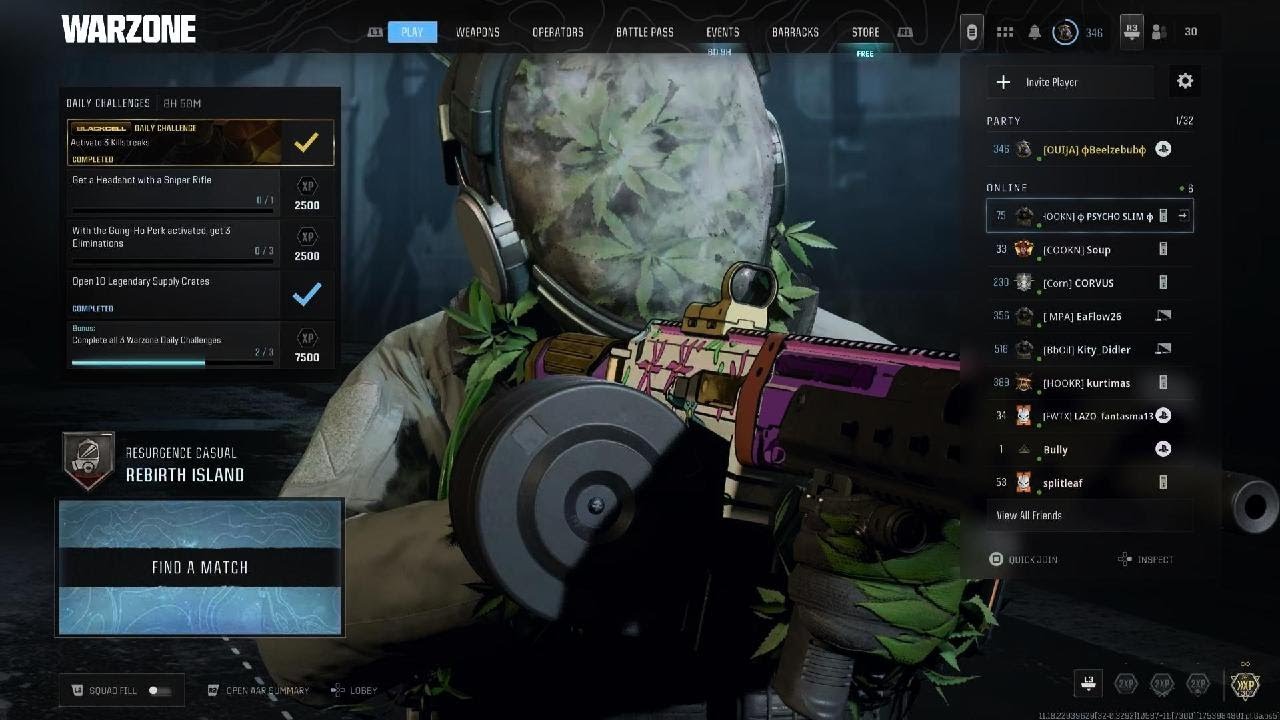Open View All Friends

pos(1090,515)
